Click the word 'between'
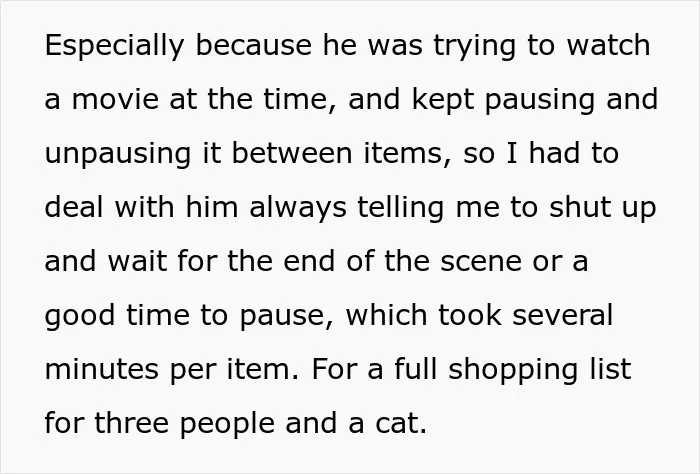Screen dimensions: 700x474 pyautogui.click(x=292, y=153)
